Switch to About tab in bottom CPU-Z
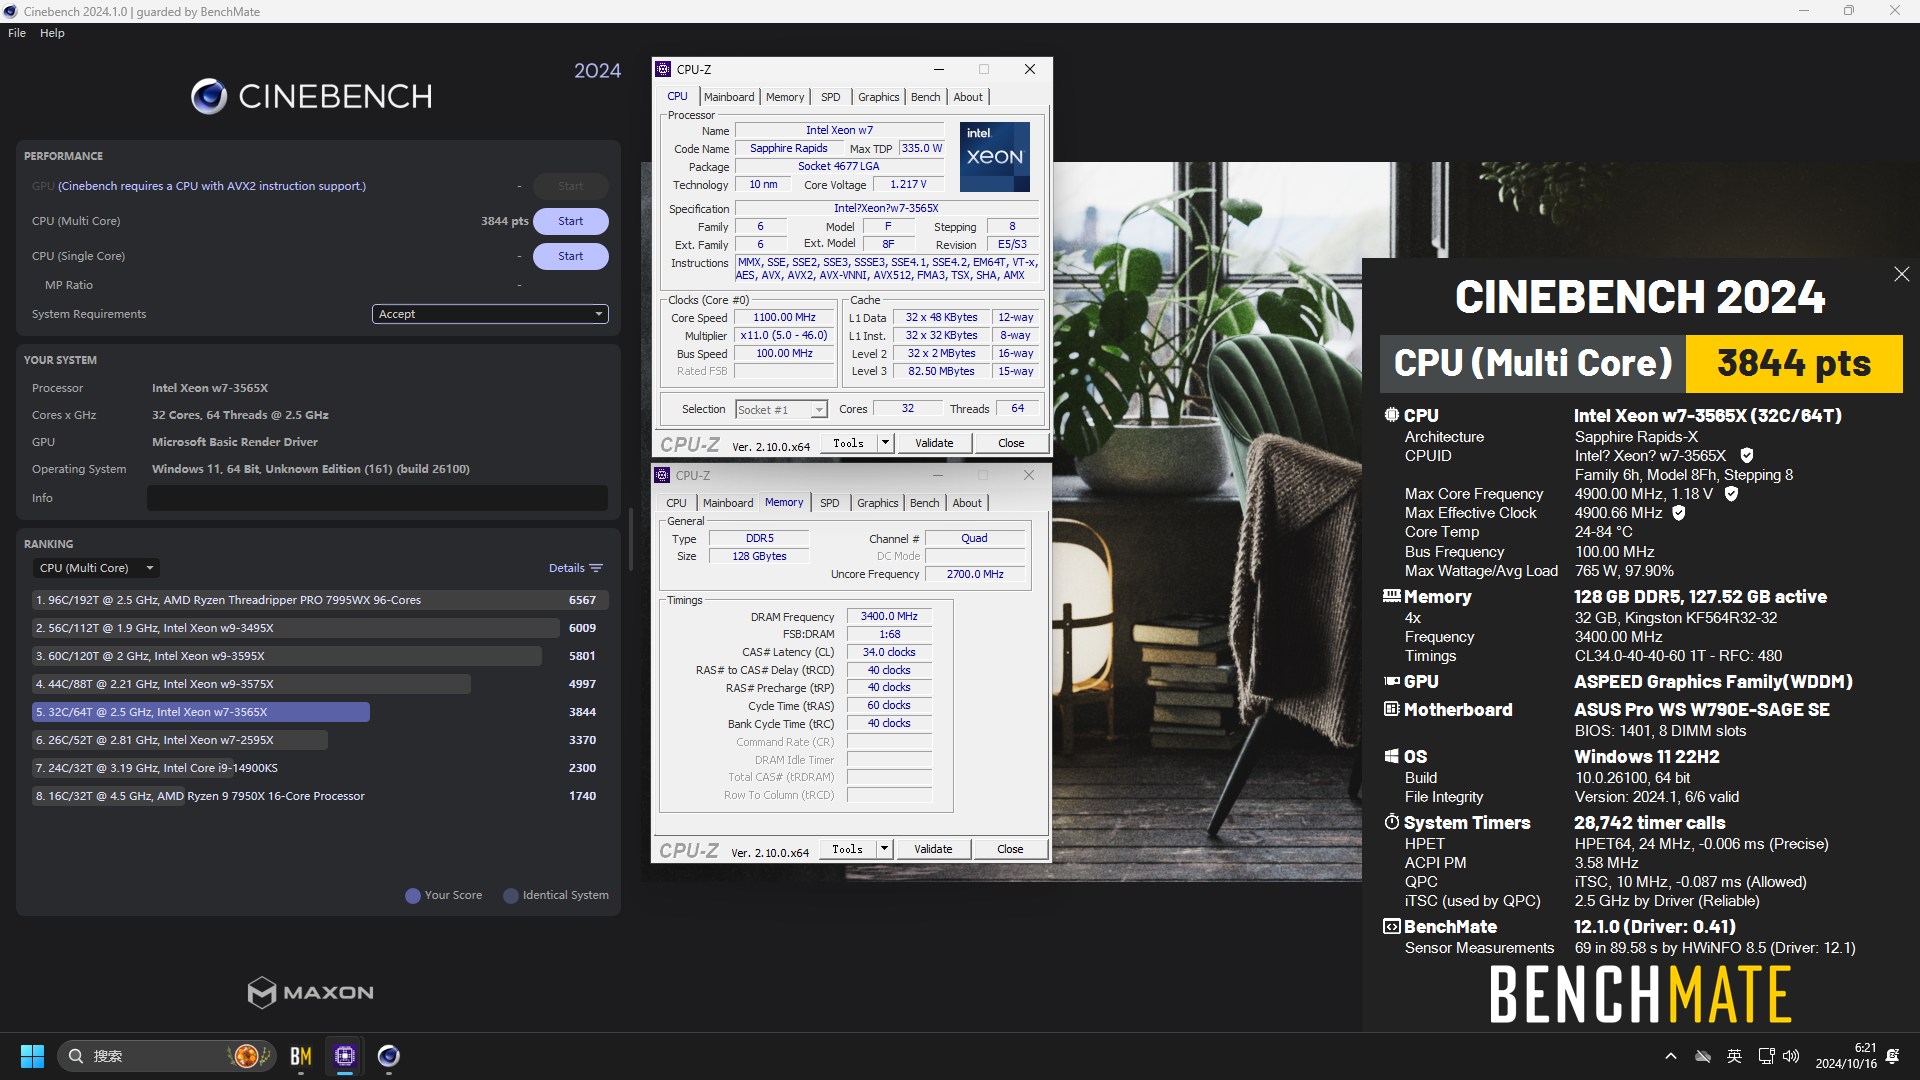 coord(967,503)
